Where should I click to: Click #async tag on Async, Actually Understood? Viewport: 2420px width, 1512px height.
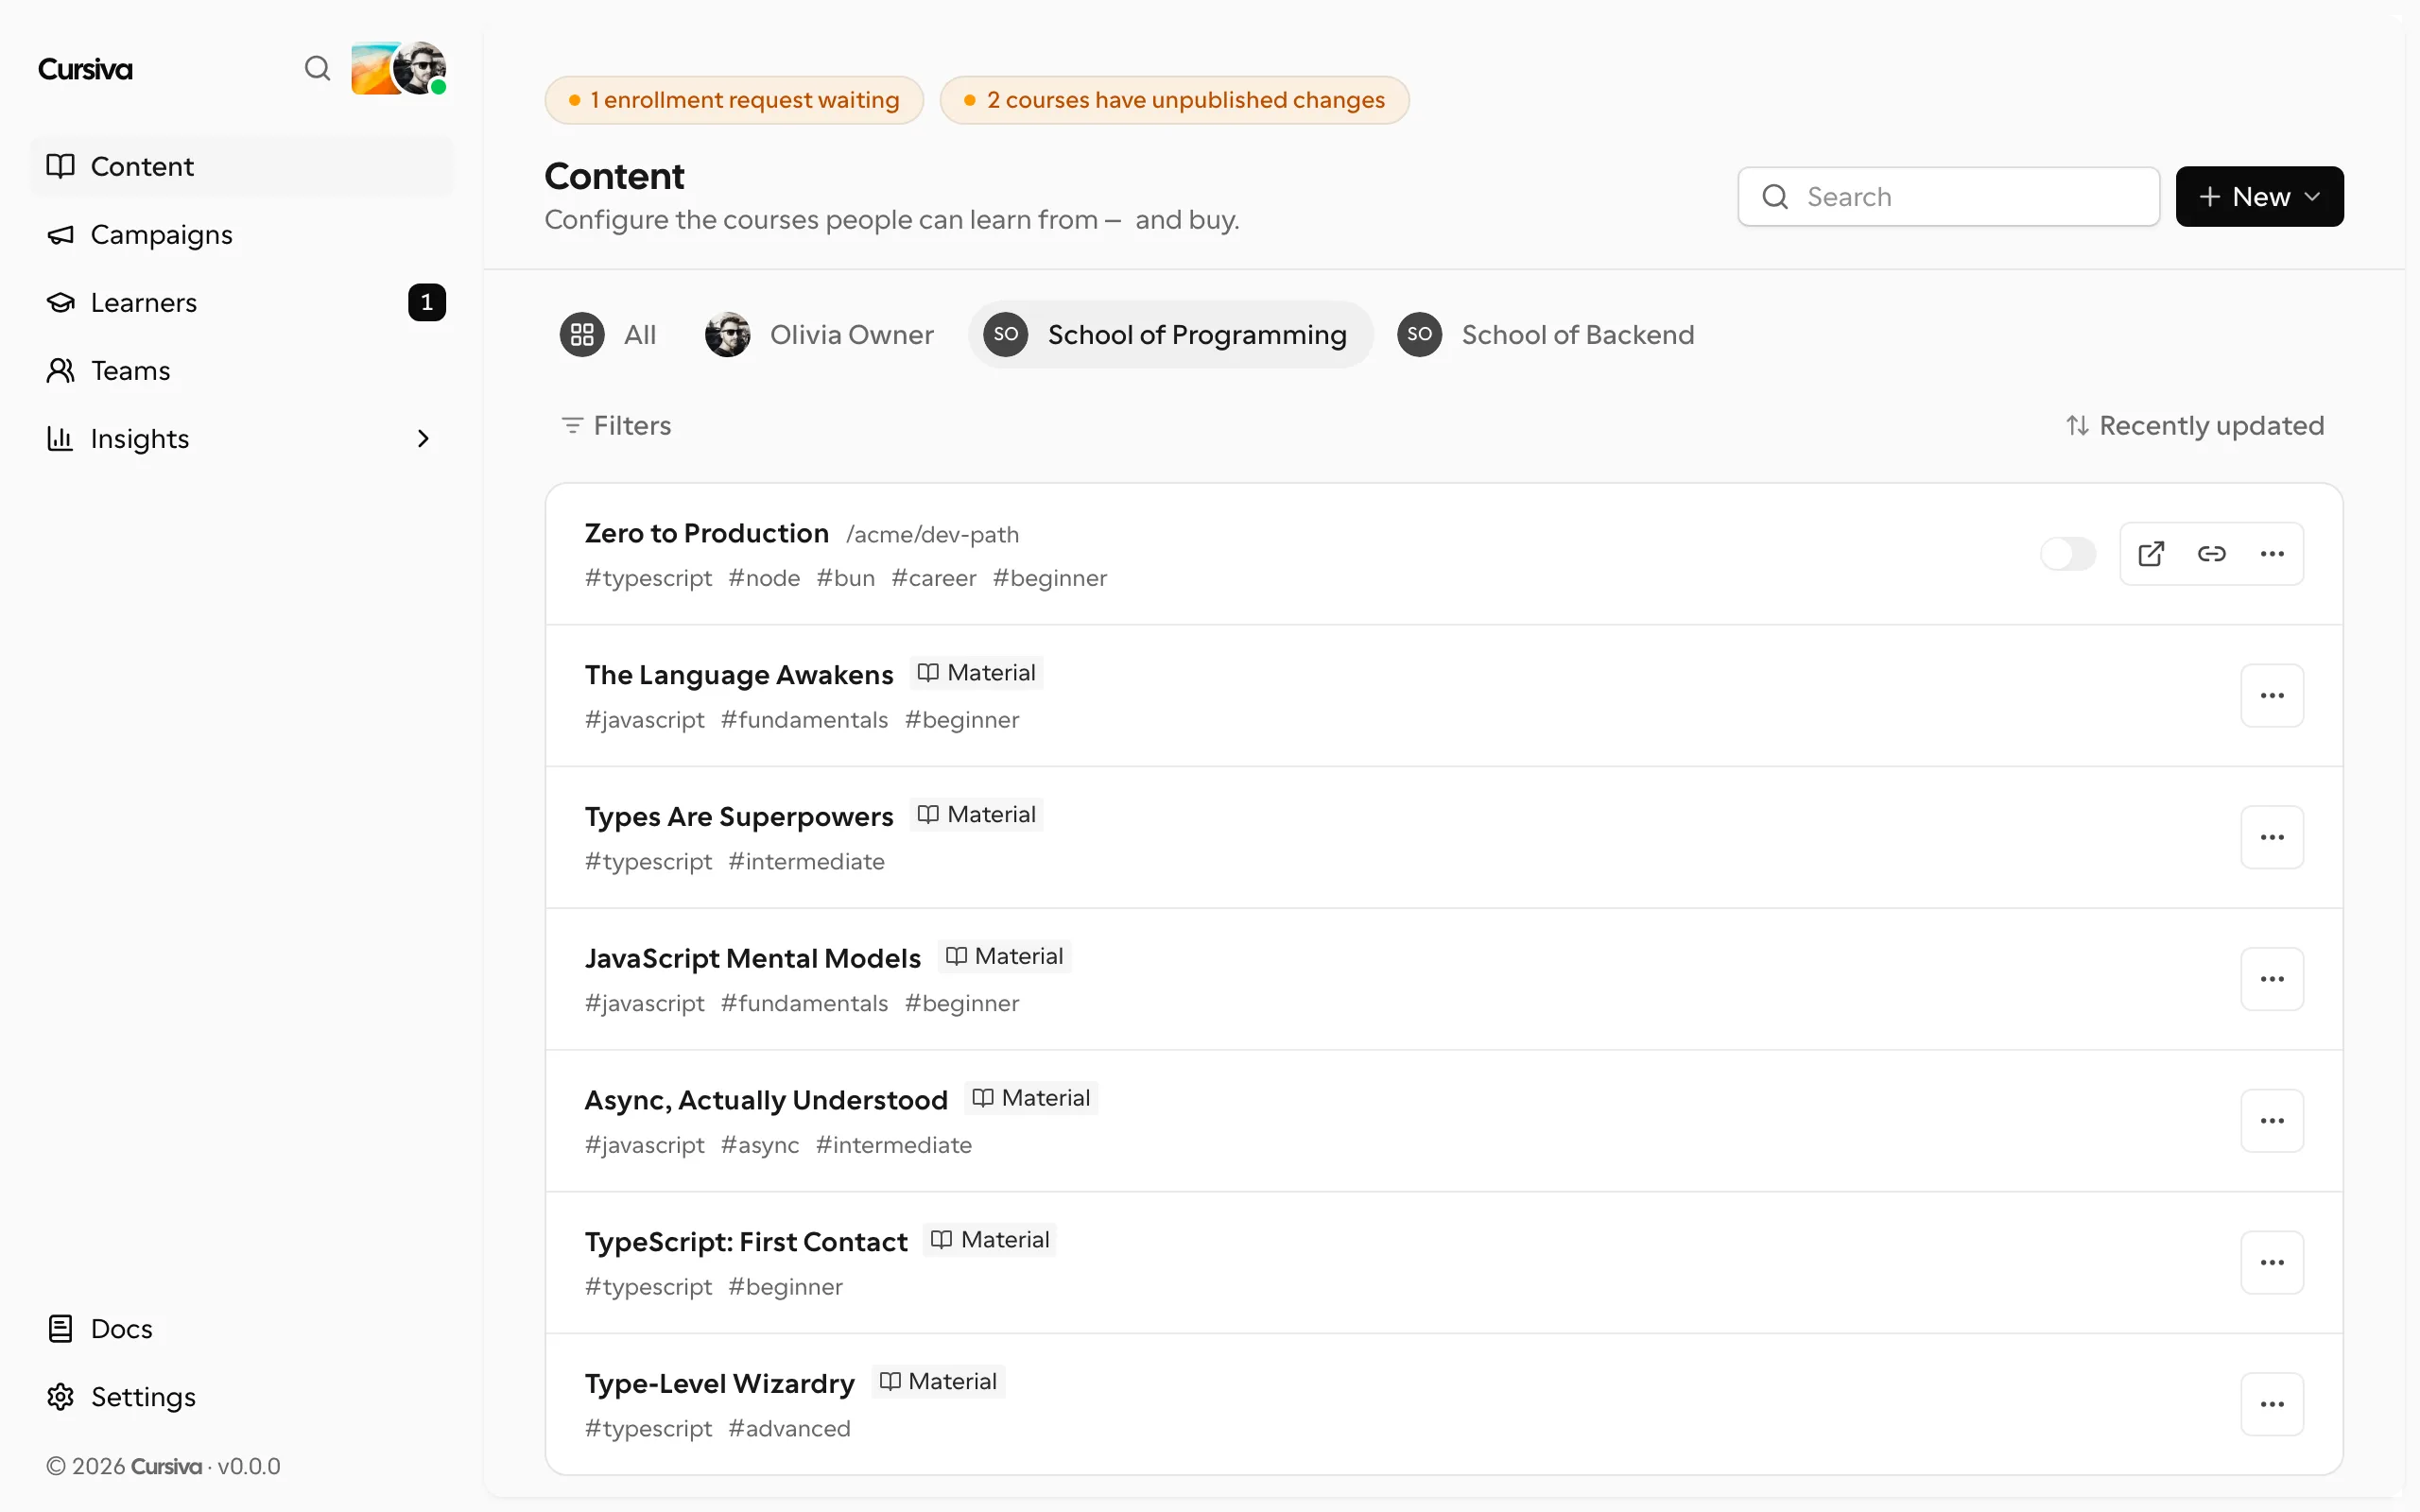[x=760, y=1145]
